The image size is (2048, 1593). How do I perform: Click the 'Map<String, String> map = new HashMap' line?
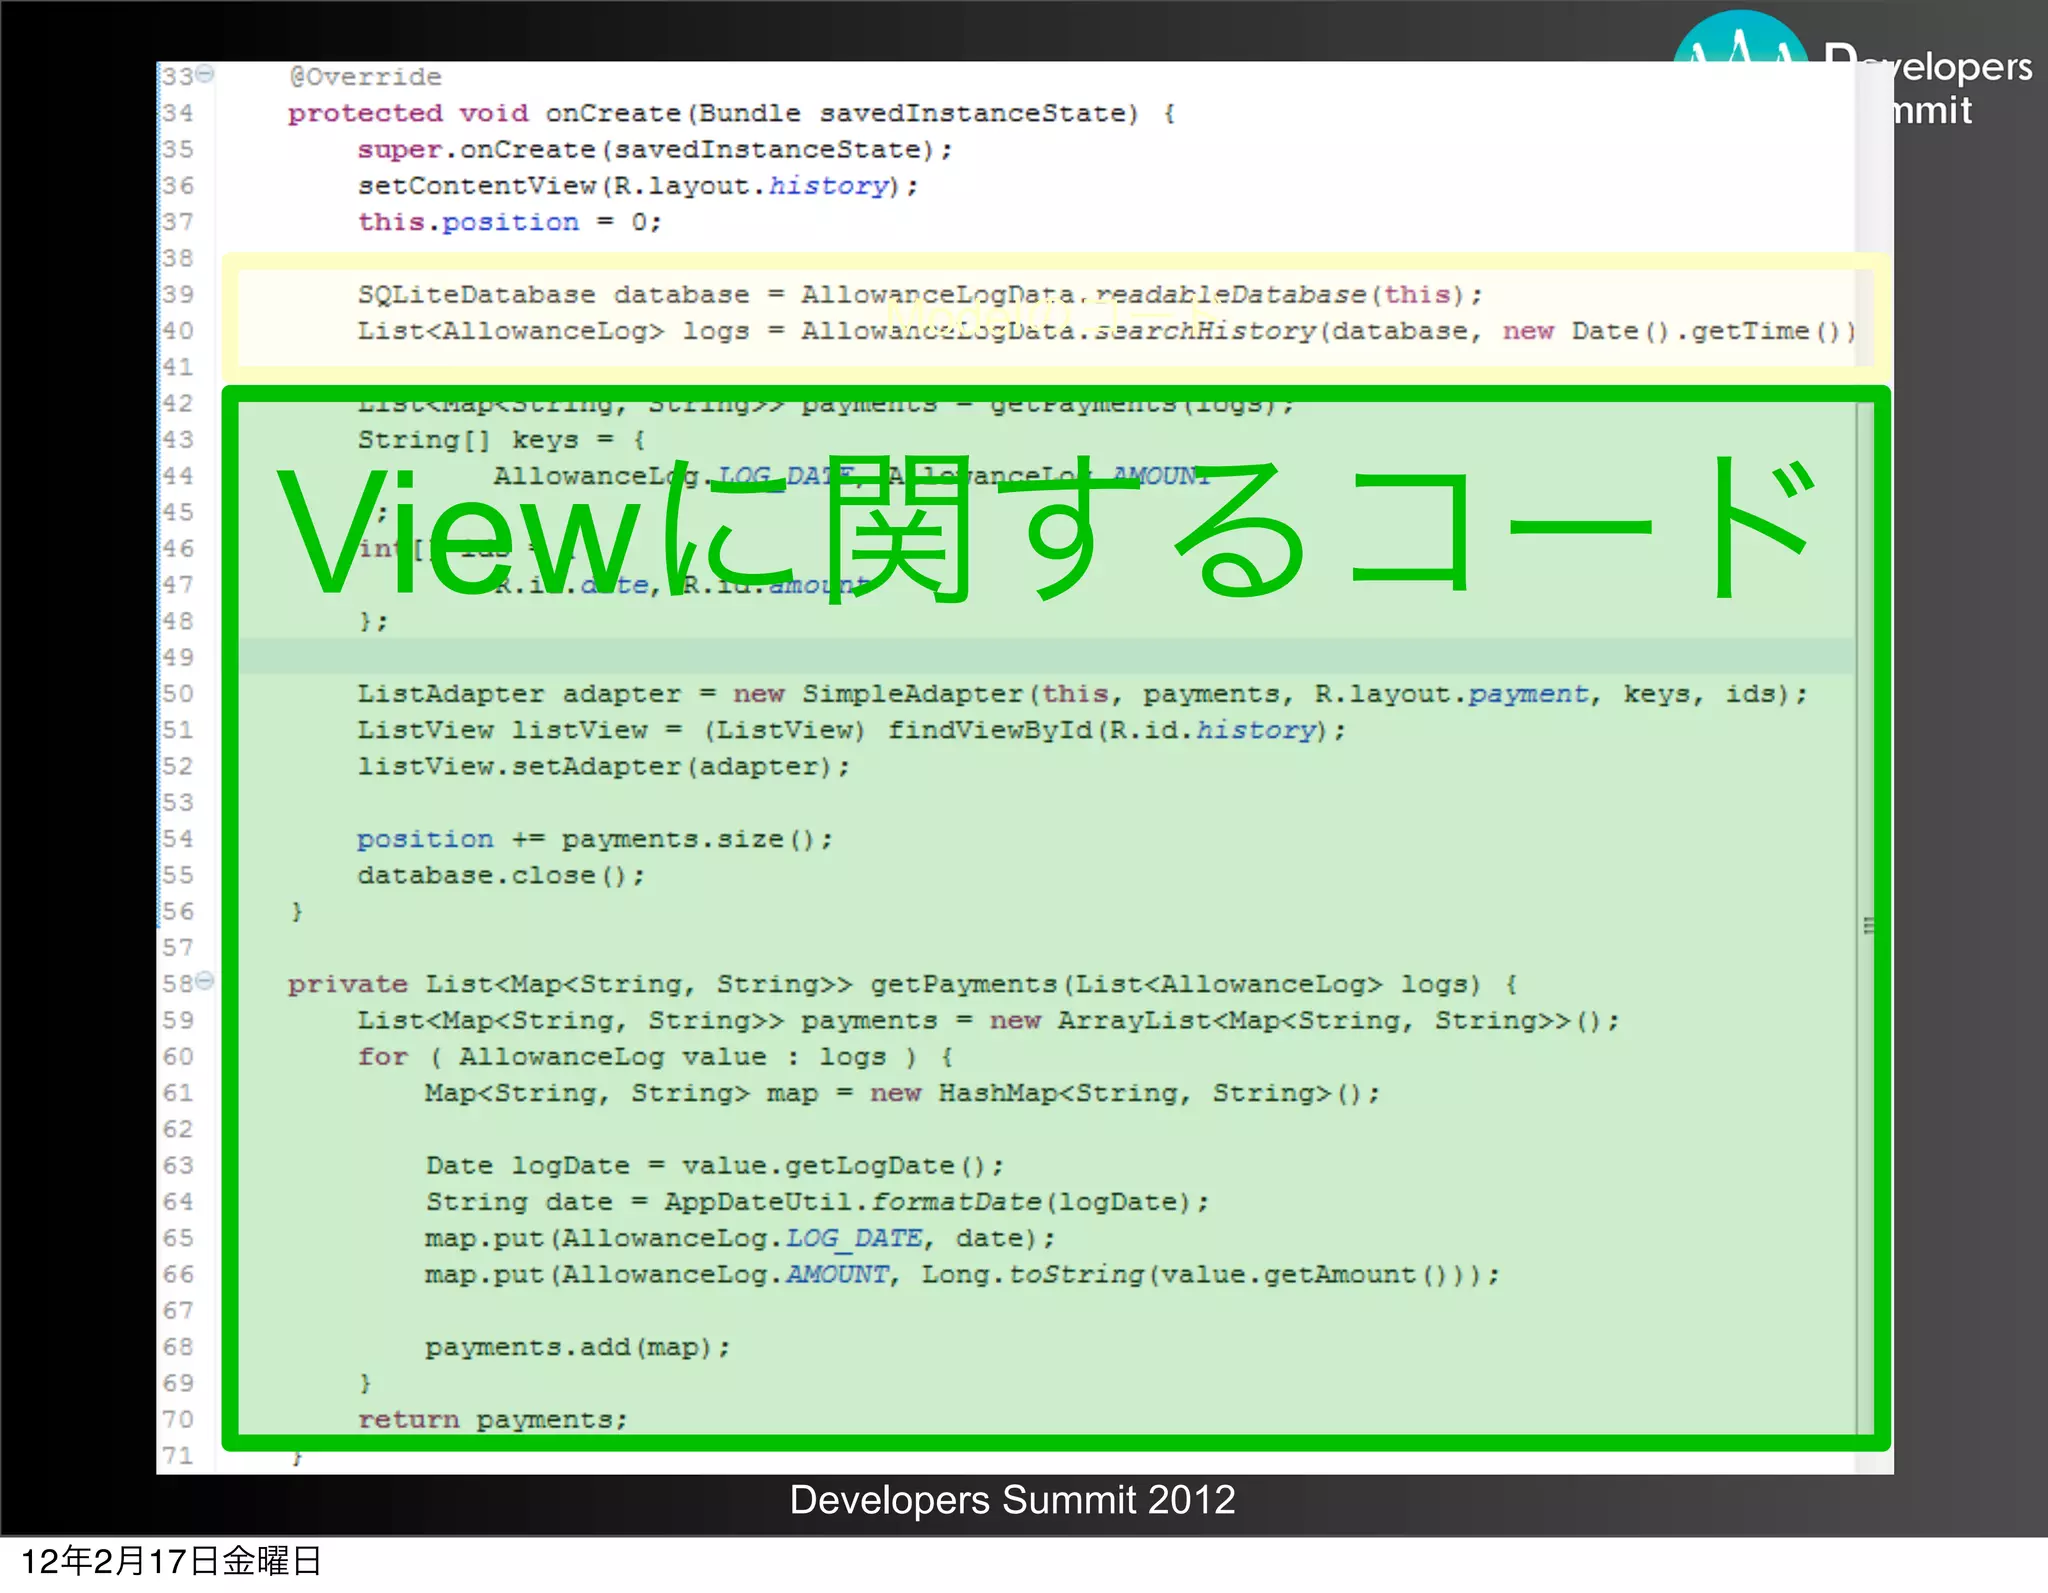pos(903,1093)
